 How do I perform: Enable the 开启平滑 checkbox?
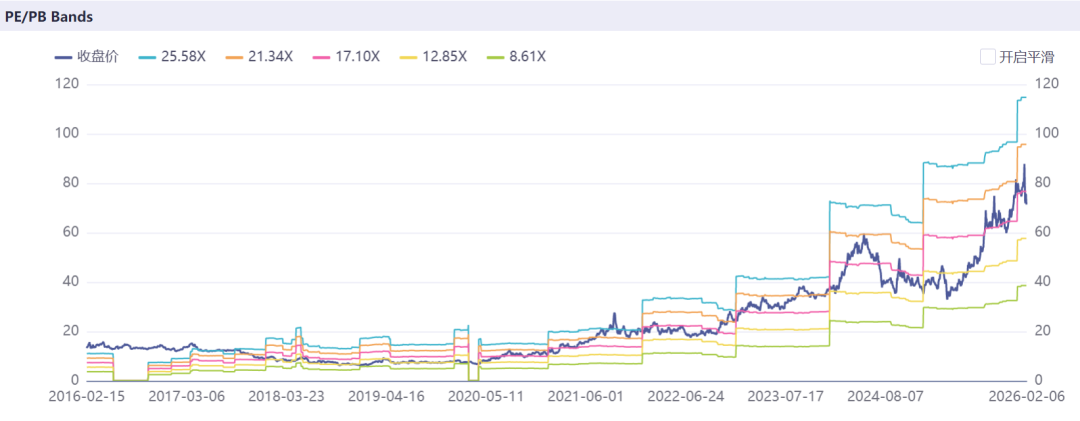pyautogui.click(x=988, y=57)
